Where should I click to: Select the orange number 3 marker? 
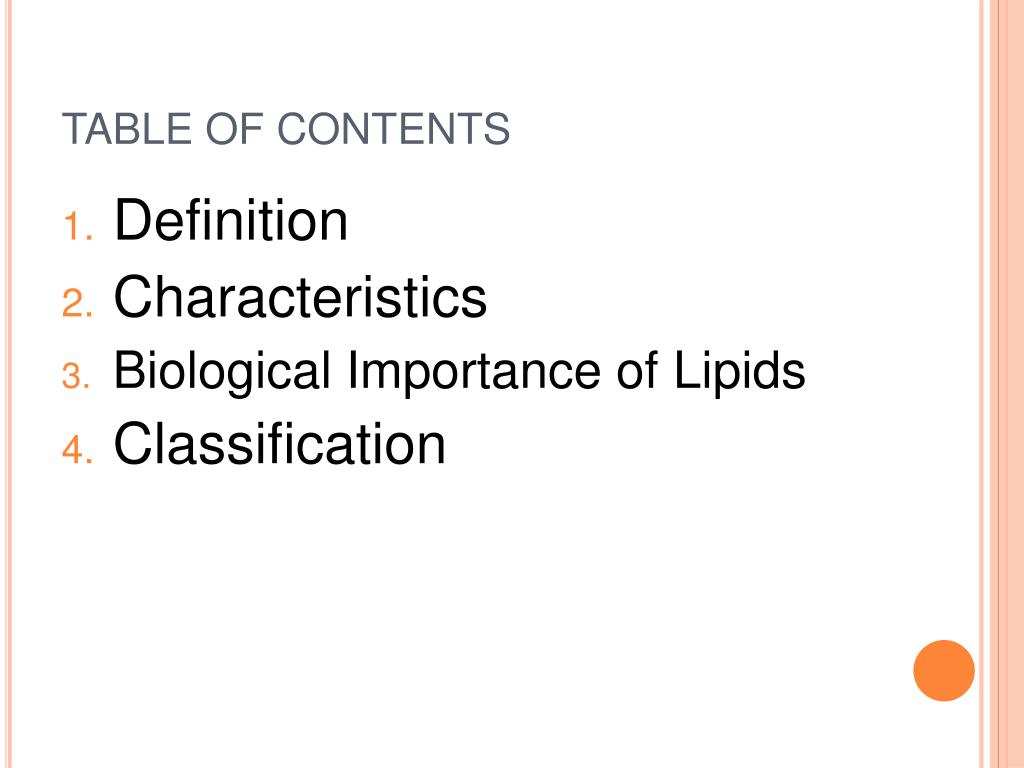pos(76,377)
